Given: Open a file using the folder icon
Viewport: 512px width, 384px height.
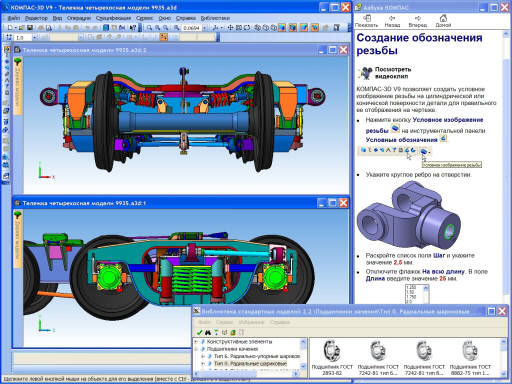Looking at the screenshot, I should 21,28.
